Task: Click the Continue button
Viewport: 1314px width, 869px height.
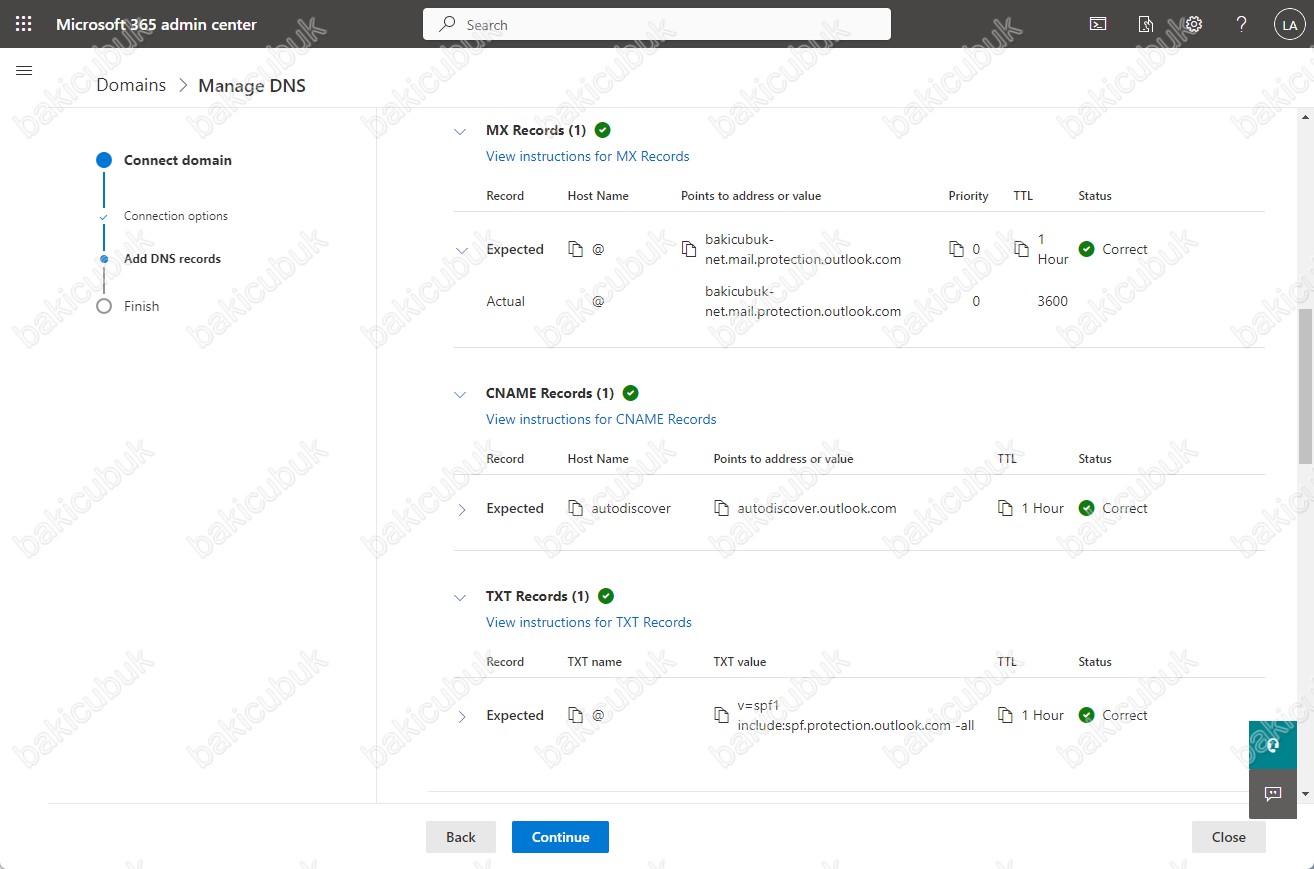Action: (x=560, y=837)
